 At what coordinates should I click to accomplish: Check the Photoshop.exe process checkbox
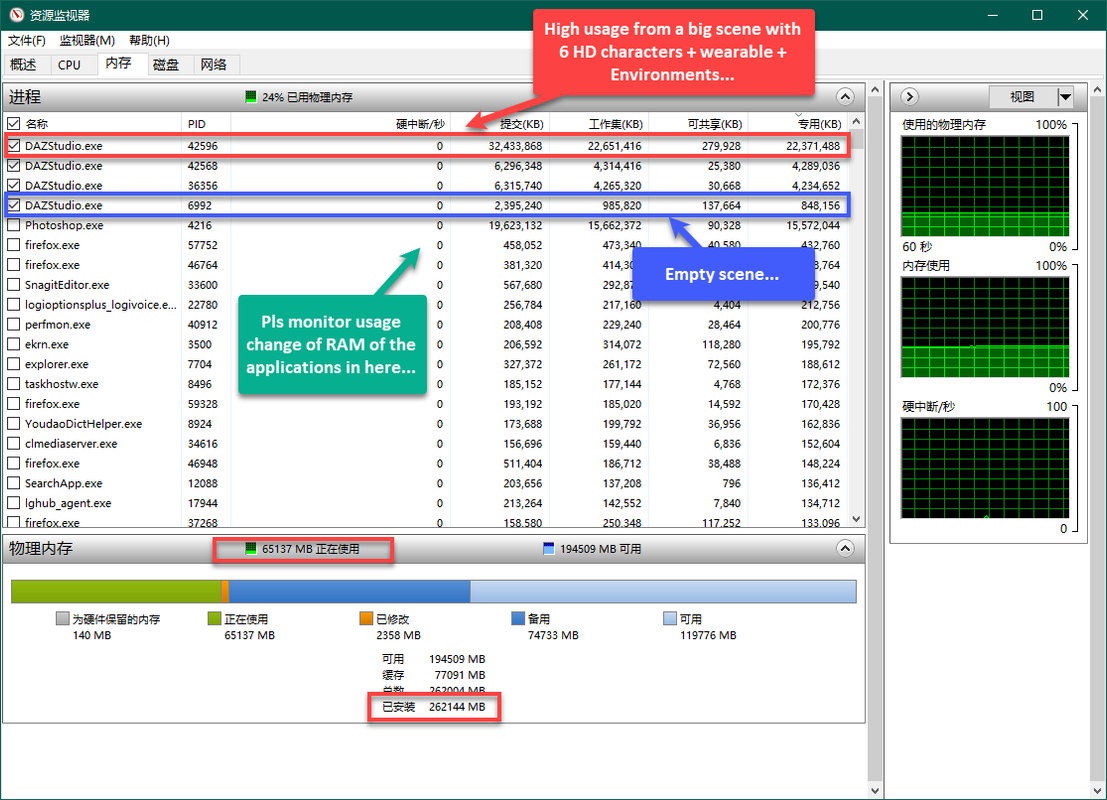(13, 225)
